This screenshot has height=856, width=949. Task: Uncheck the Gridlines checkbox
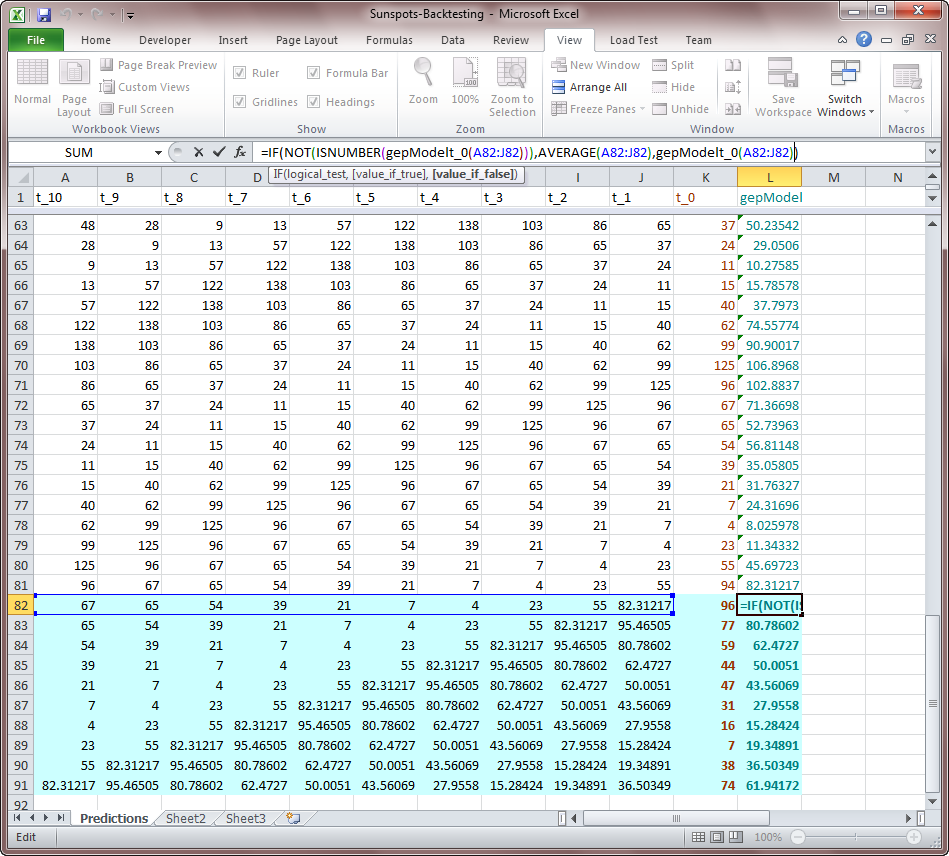tap(240, 102)
